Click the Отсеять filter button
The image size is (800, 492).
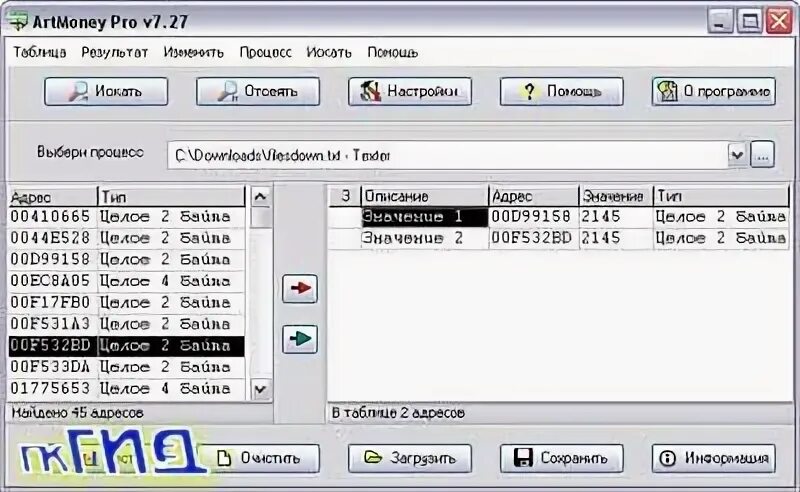[258, 91]
